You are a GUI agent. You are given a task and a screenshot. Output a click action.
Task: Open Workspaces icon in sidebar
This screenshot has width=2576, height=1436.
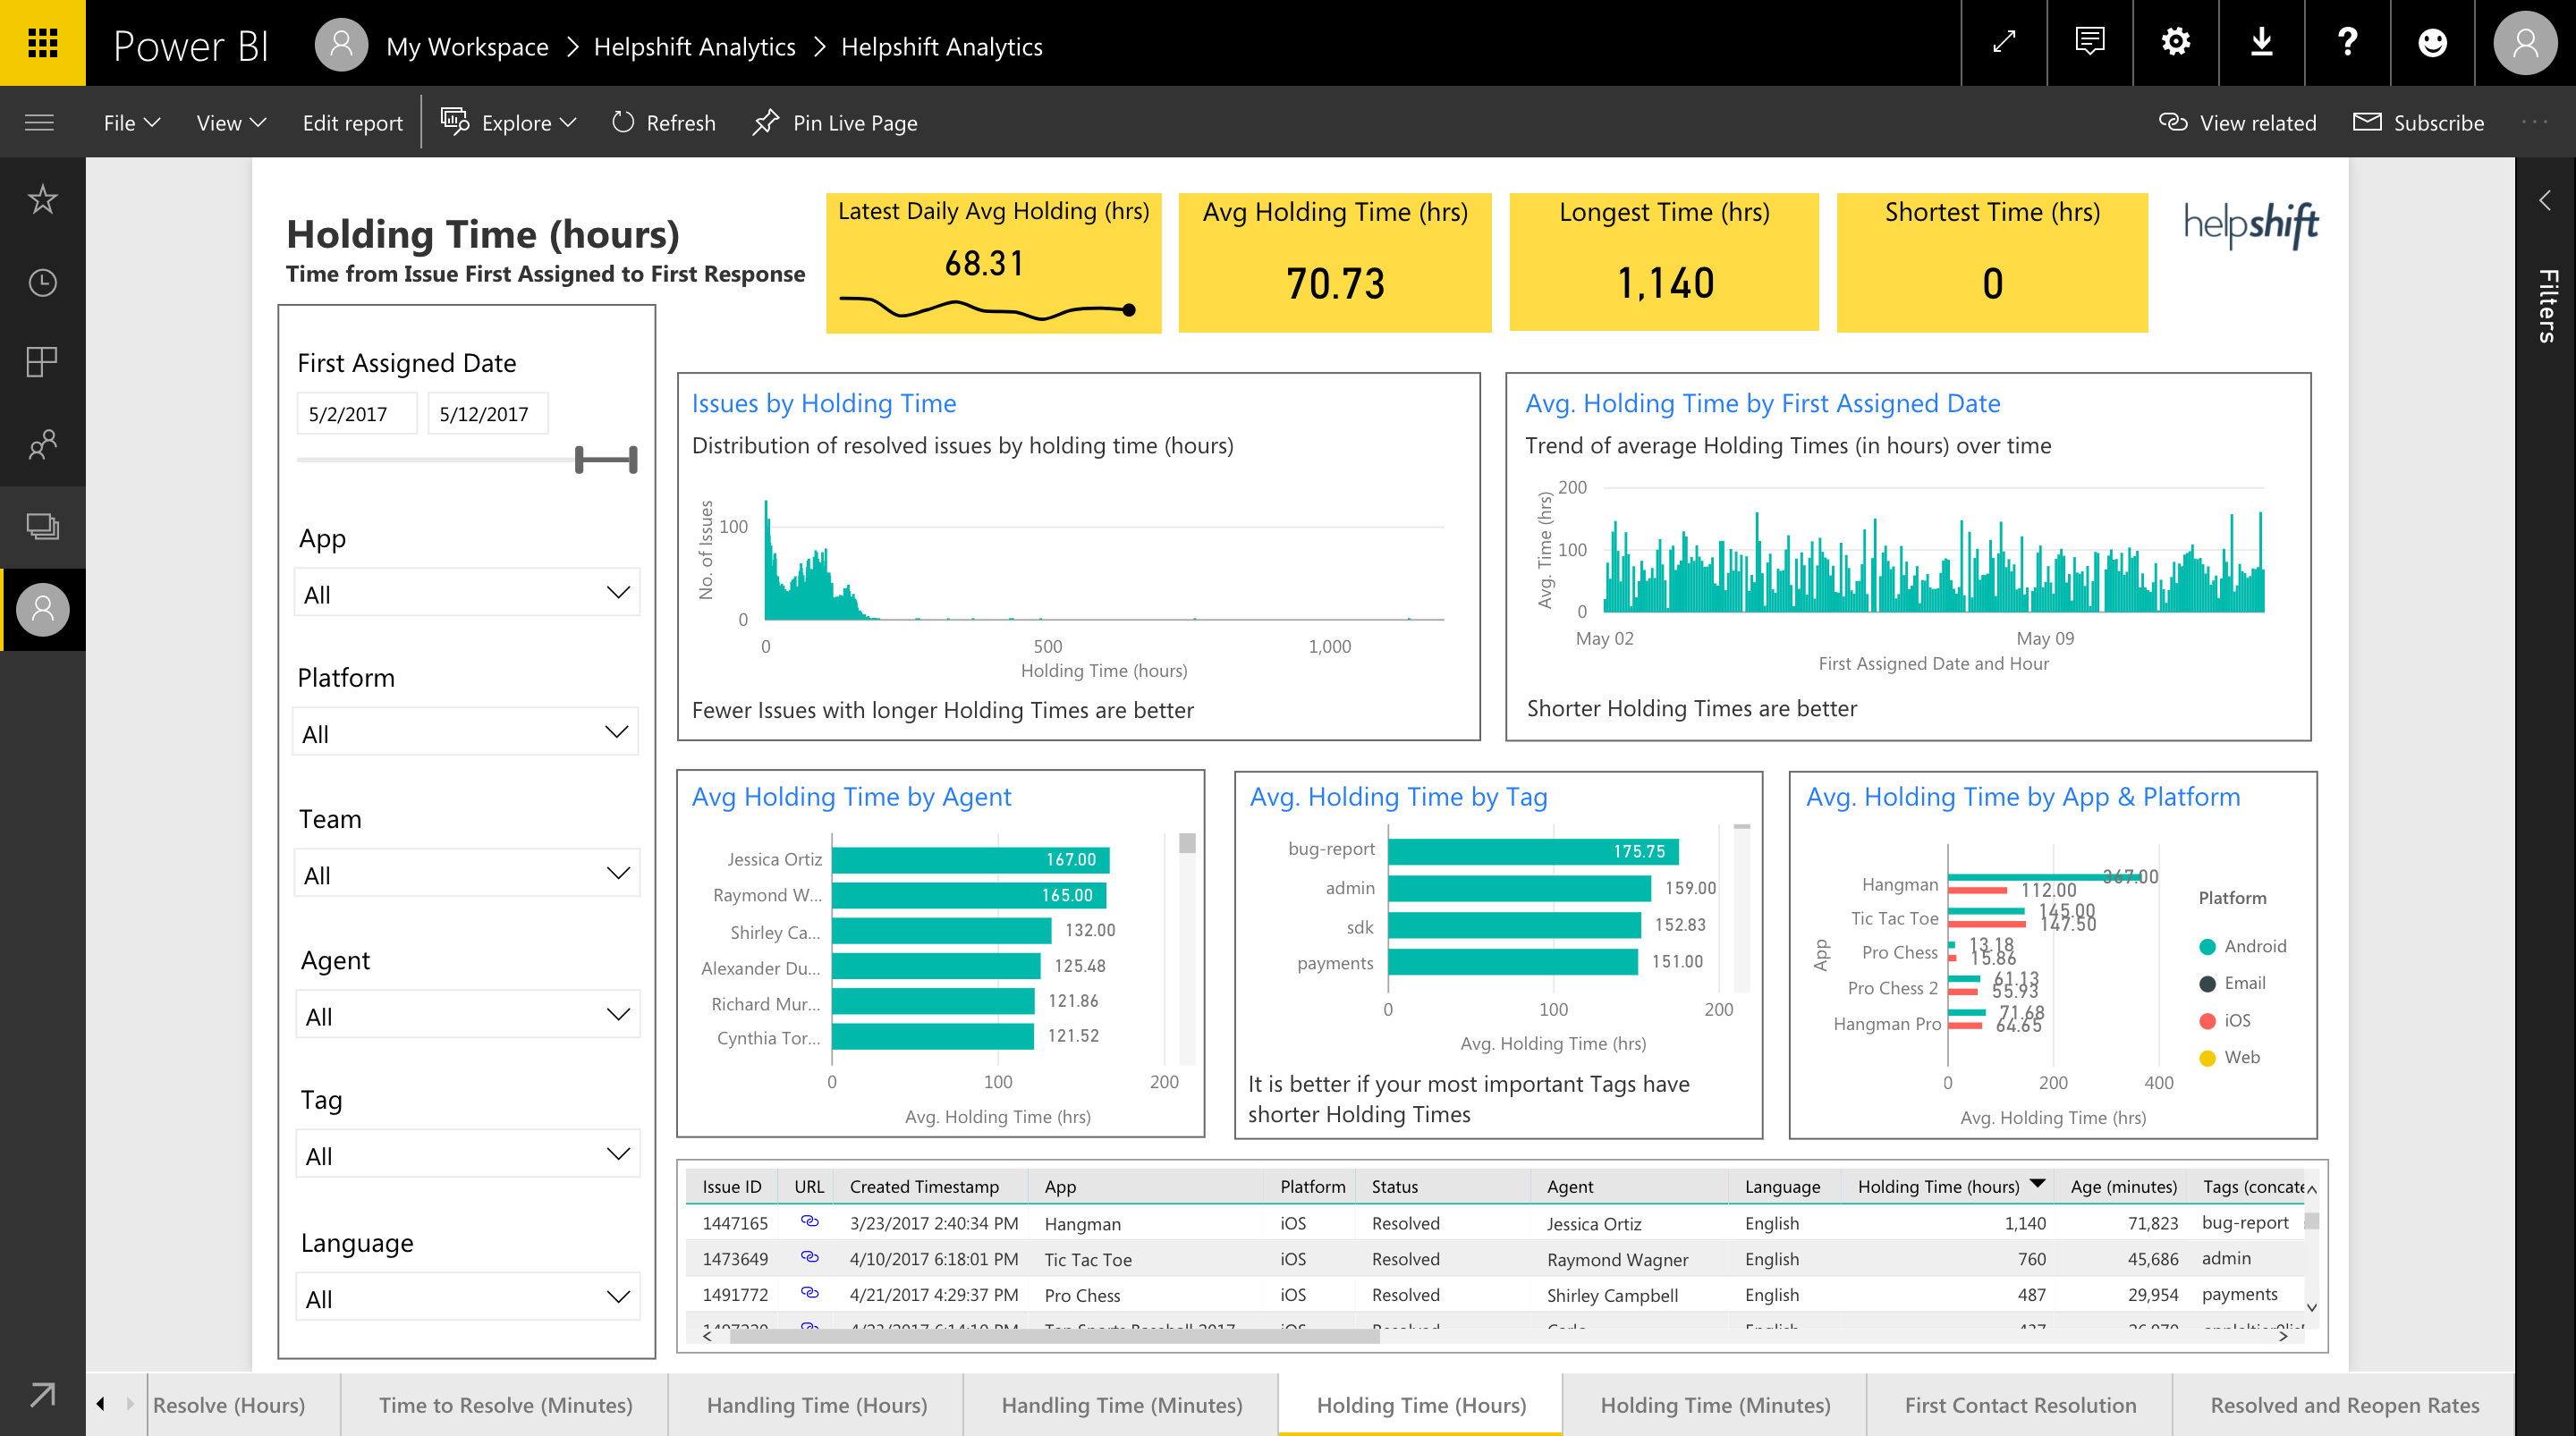42,526
